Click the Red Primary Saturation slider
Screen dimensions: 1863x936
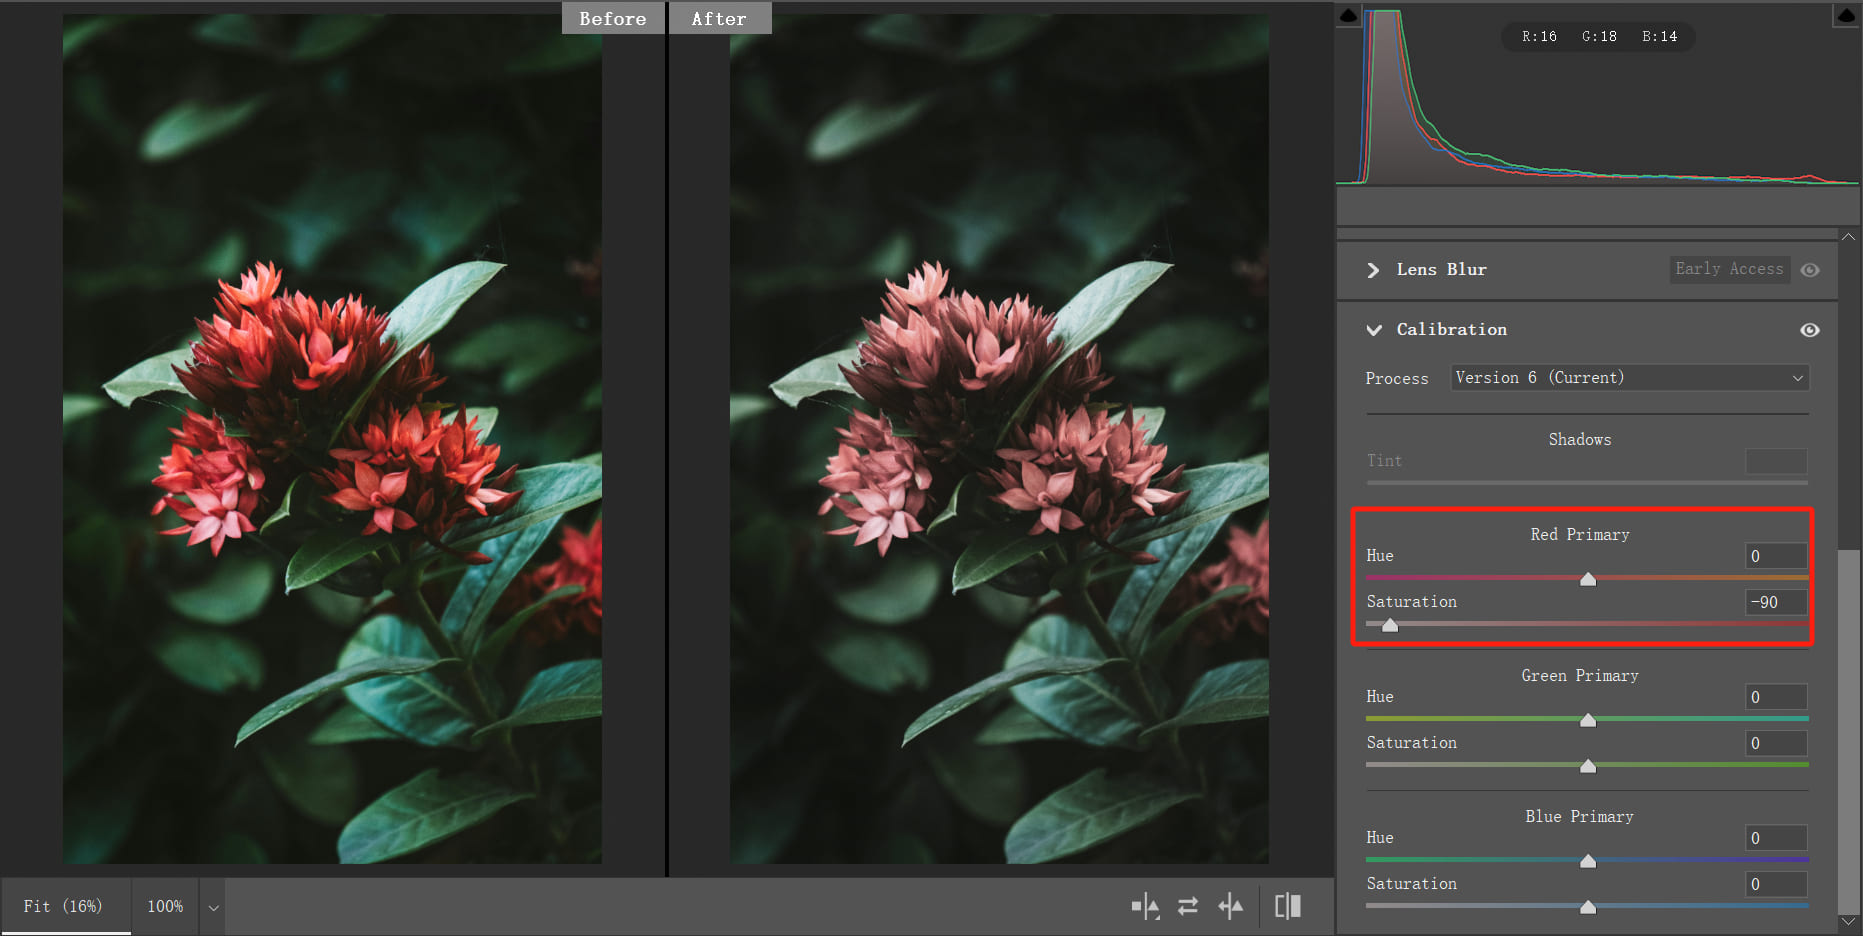(1587, 624)
